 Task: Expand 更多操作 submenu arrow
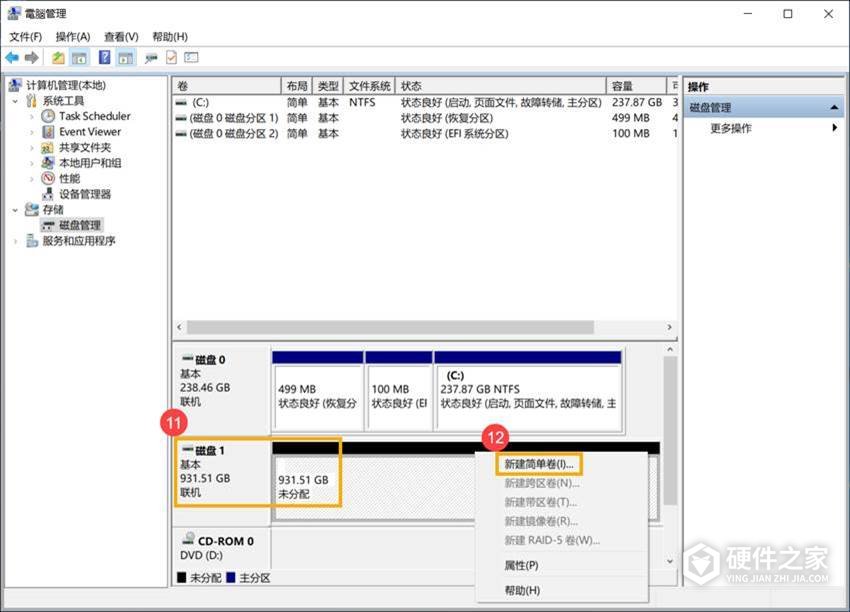835,128
